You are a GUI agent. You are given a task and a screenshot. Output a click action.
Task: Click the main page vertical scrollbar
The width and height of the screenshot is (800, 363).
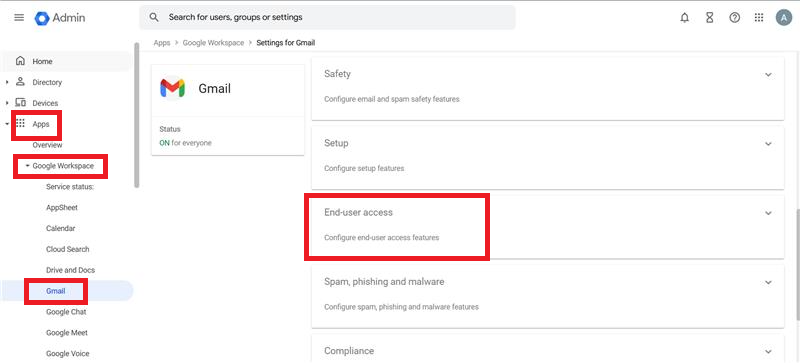797,264
